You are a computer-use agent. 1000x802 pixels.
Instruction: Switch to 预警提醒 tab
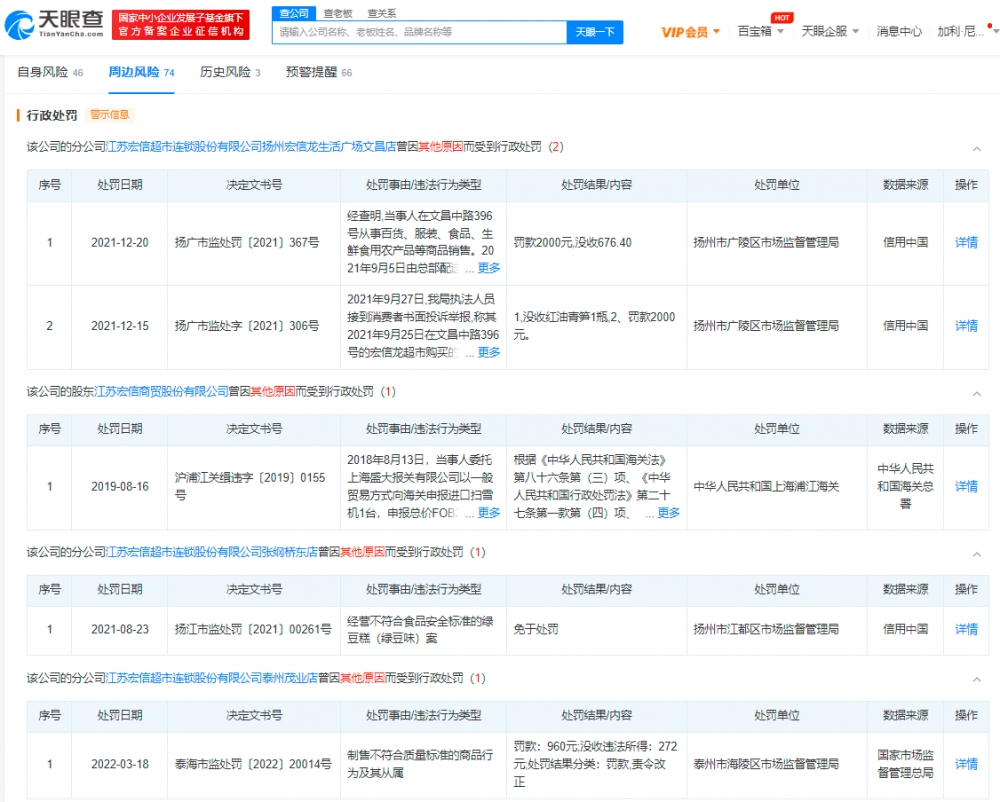(318, 72)
